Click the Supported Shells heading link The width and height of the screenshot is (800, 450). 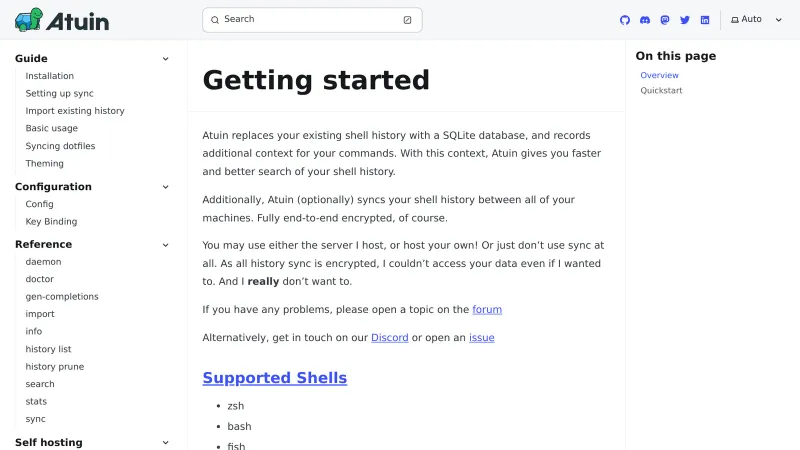pos(275,378)
